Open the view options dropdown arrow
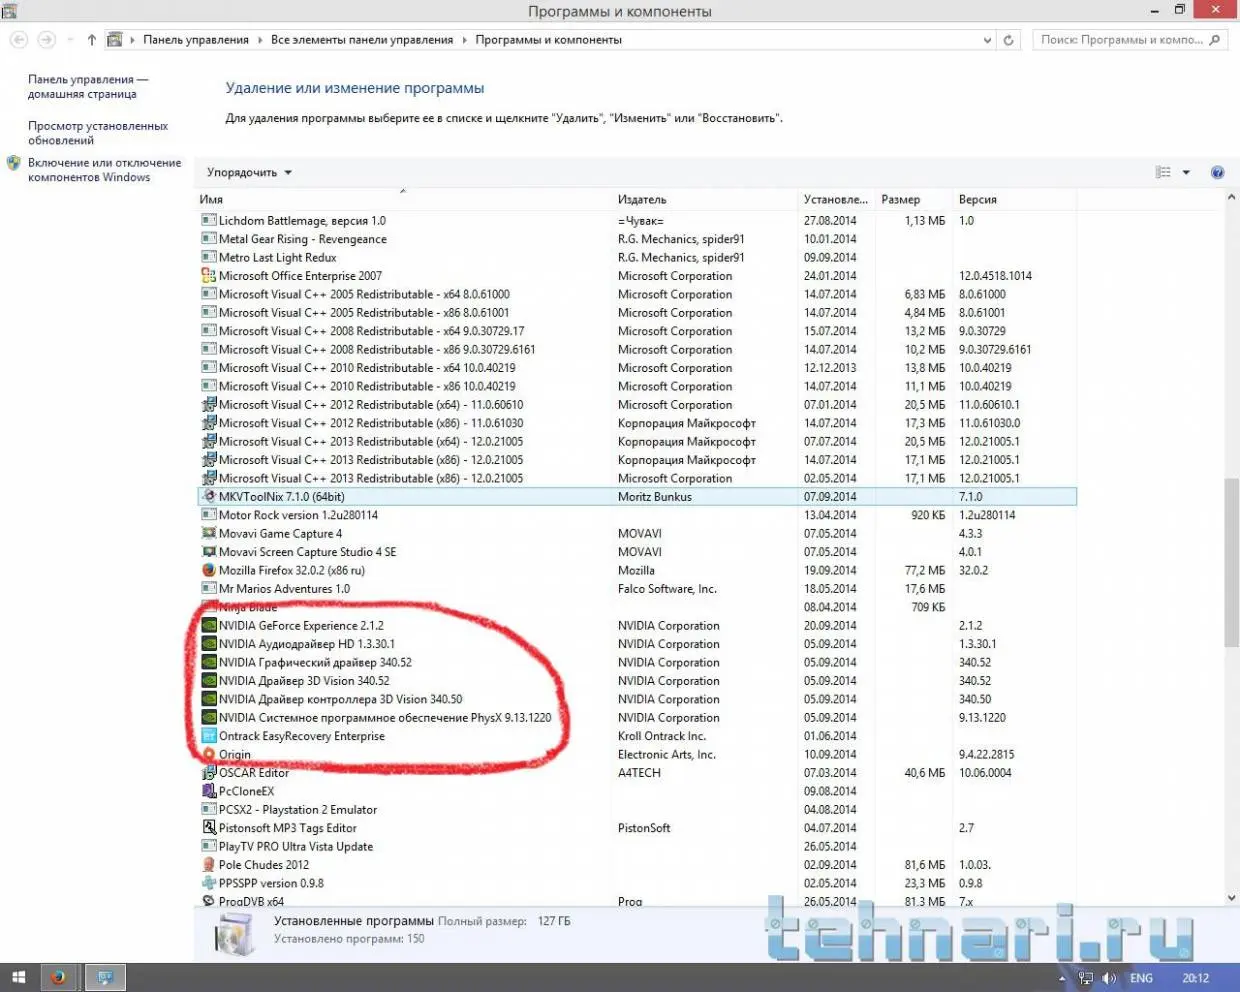Screen dimensions: 1240x992 tap(1186, 172)
